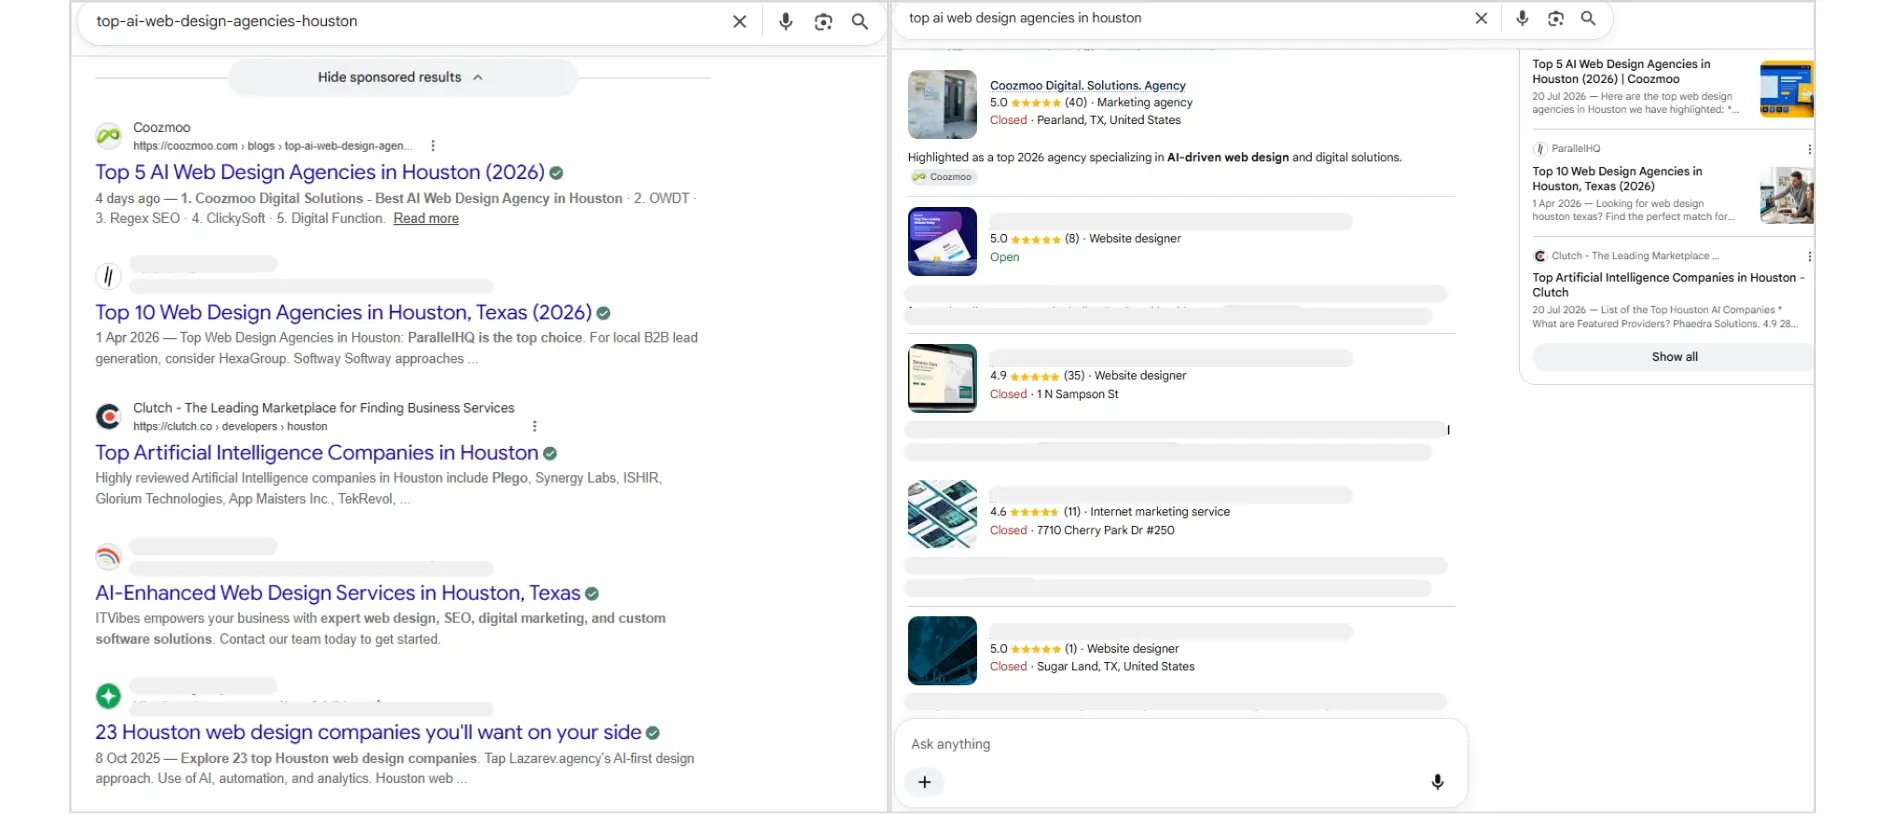Open more options menu next to Coozmoo URL
The width and height of the screenshot is (1886, 815).
tap(433, 146)
